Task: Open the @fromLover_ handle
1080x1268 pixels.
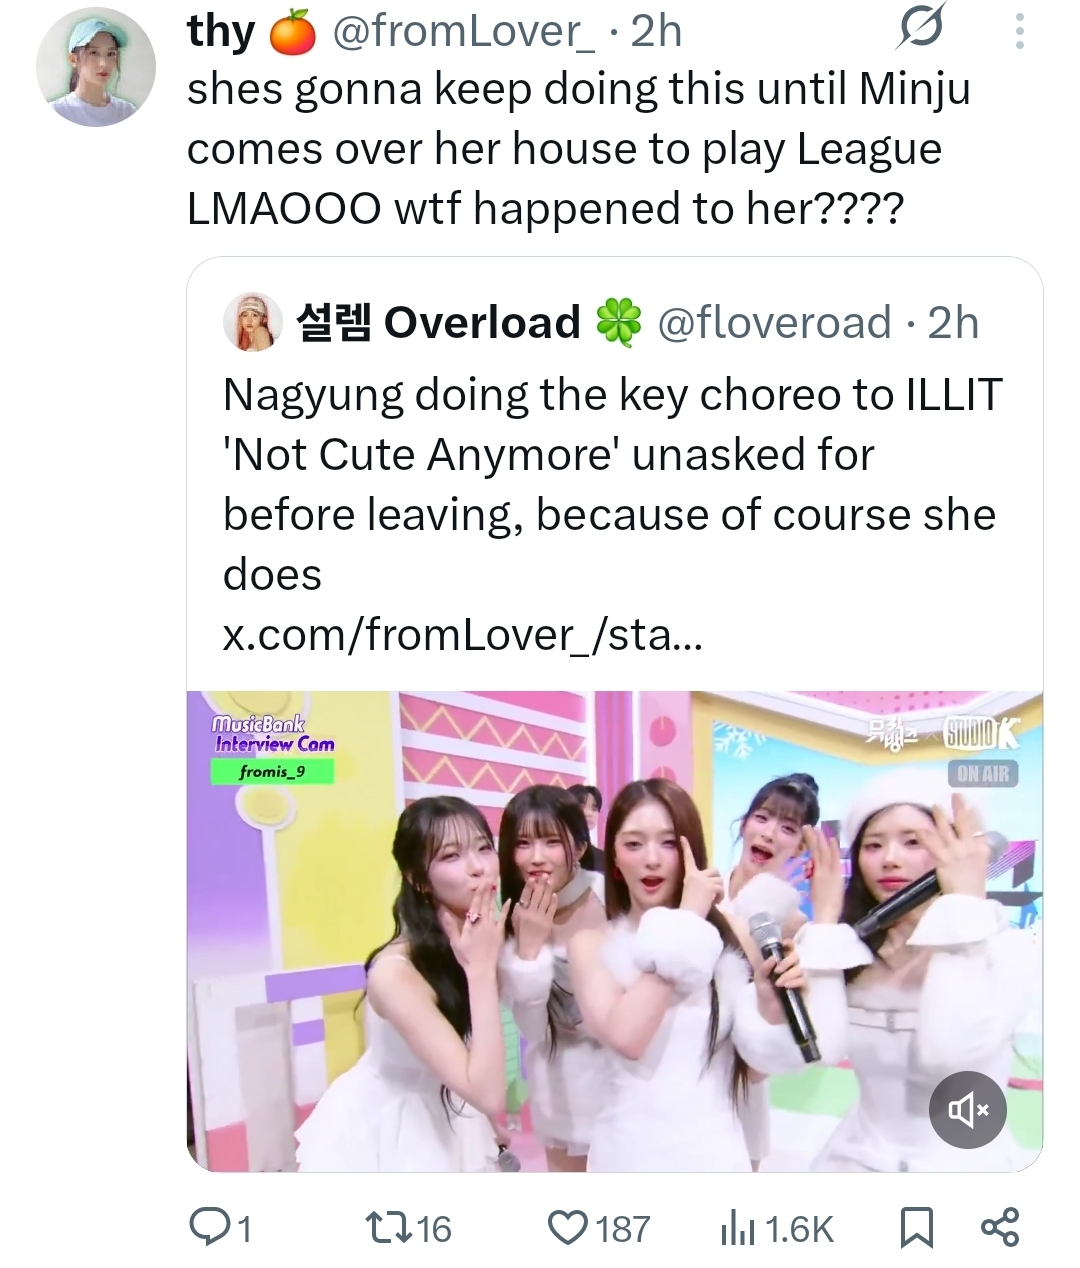Action: tap(462, 32)
